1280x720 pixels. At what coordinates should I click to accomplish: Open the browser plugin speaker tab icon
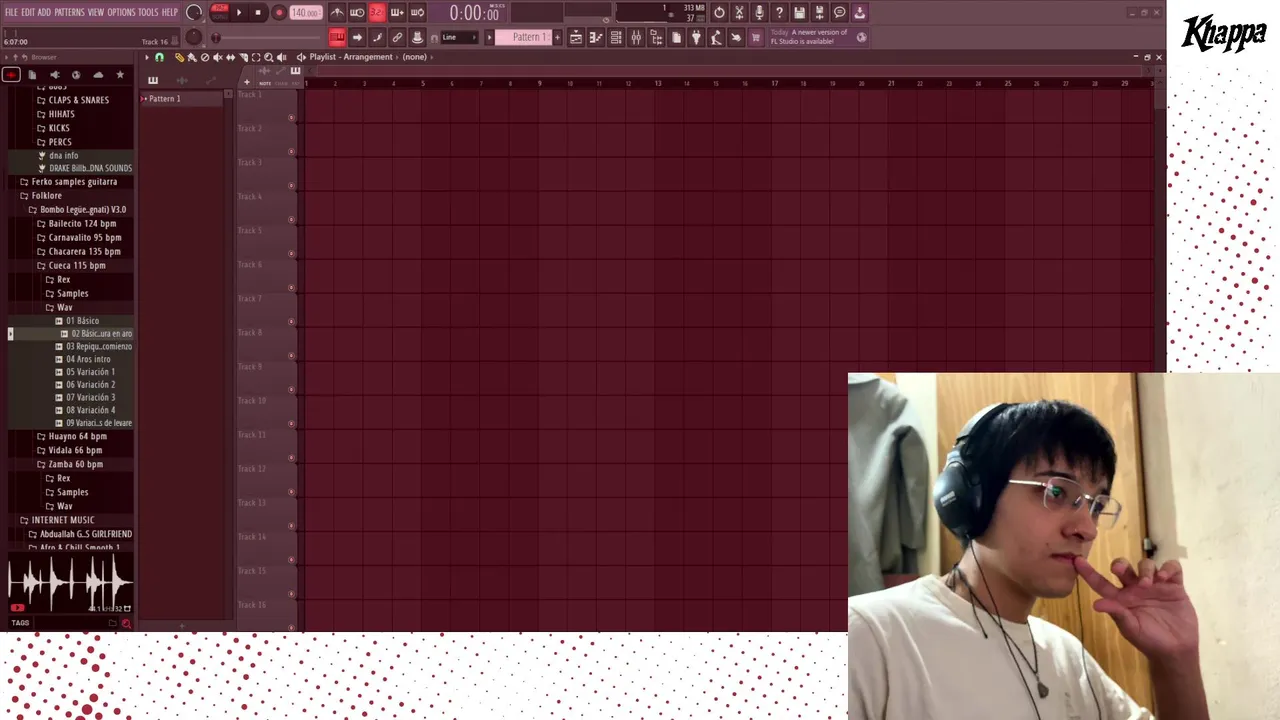[54, 75]
